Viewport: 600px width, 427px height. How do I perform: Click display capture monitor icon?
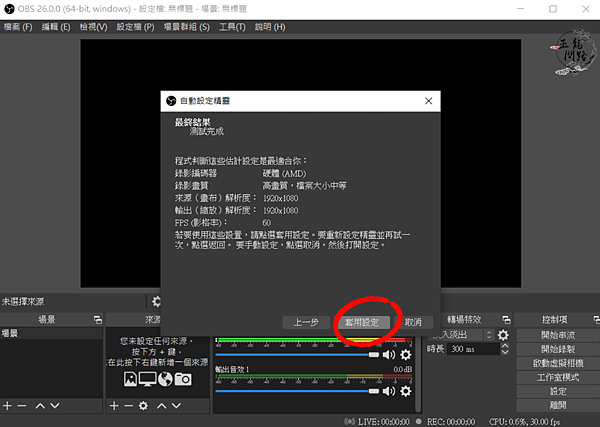[x=147, y=379]
